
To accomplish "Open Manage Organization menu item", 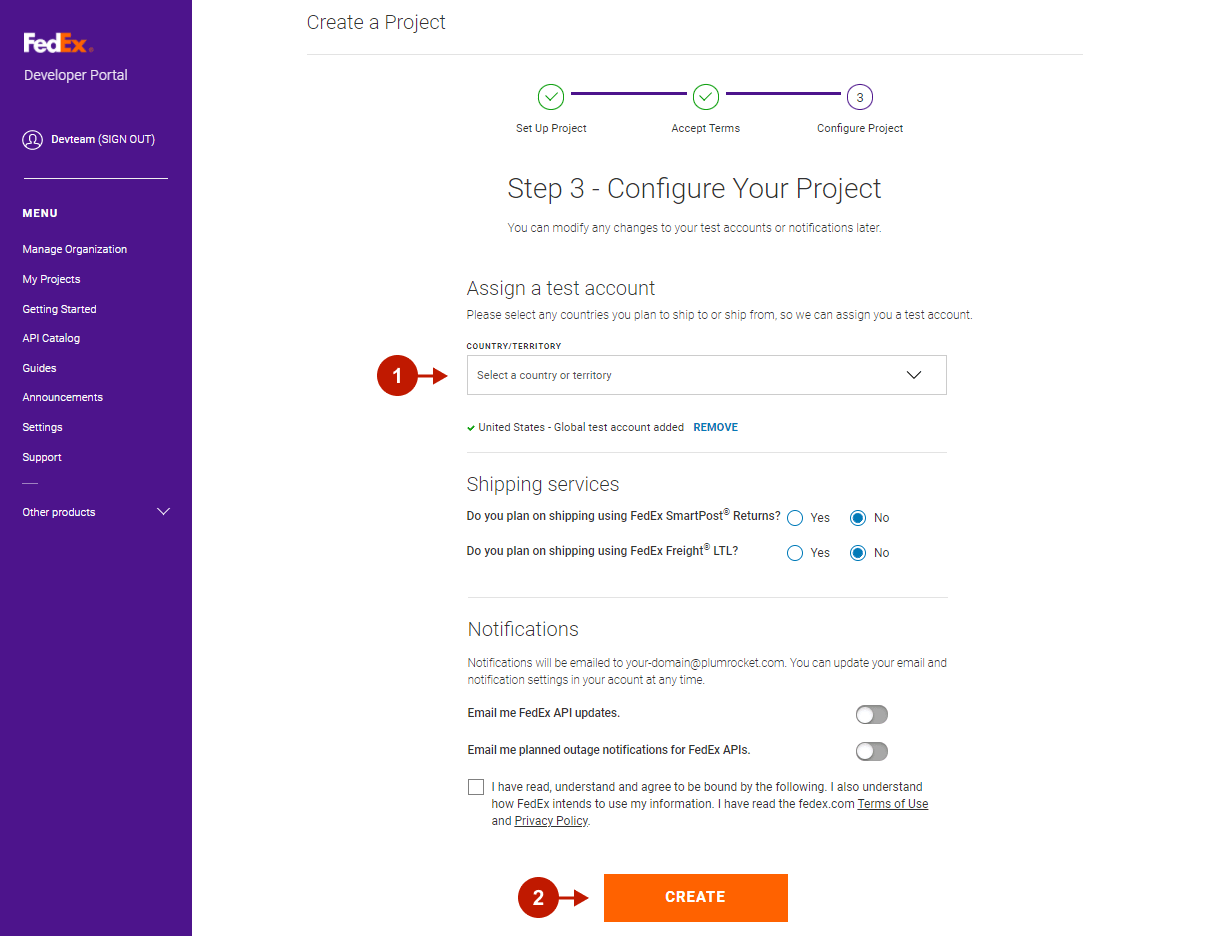I will 75,249.
